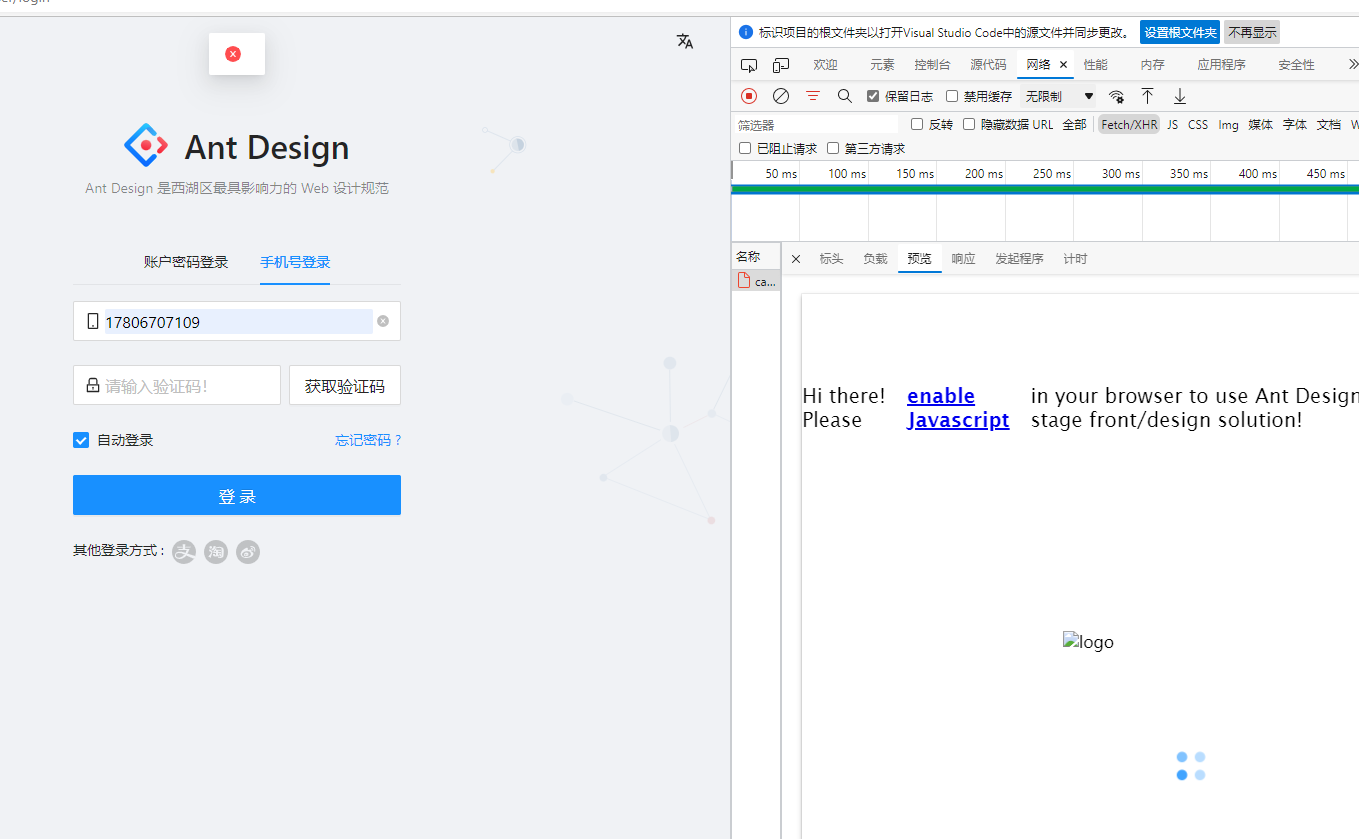
Task: Click the 忘记密码？ link
Action: click(x=368, y=440)
